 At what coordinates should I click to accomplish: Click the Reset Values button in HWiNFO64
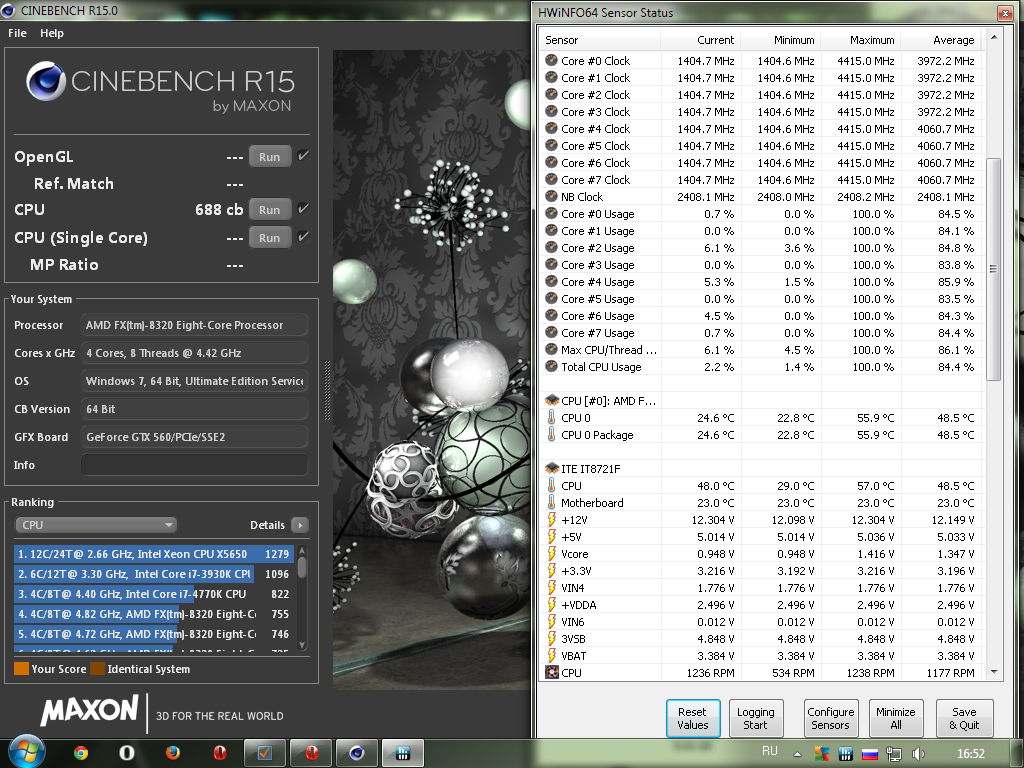click(693, 718)
